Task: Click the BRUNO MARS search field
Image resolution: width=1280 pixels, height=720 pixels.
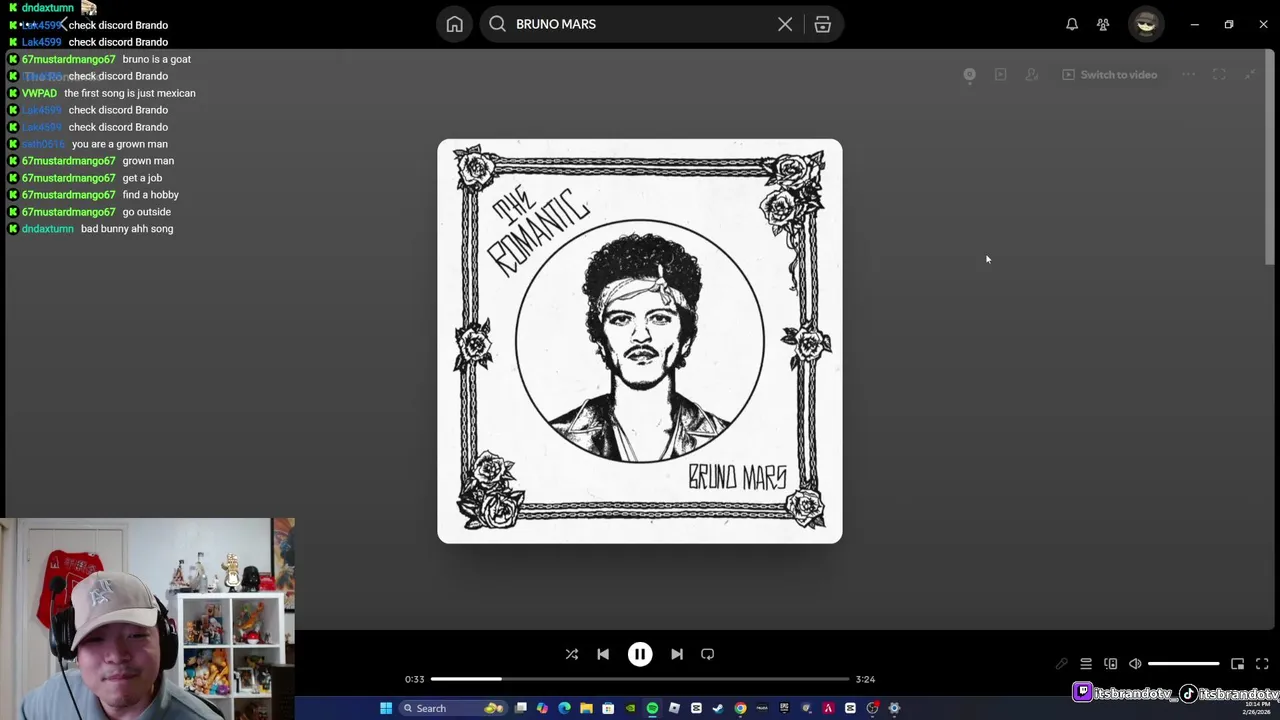Action: coord(640,24)
